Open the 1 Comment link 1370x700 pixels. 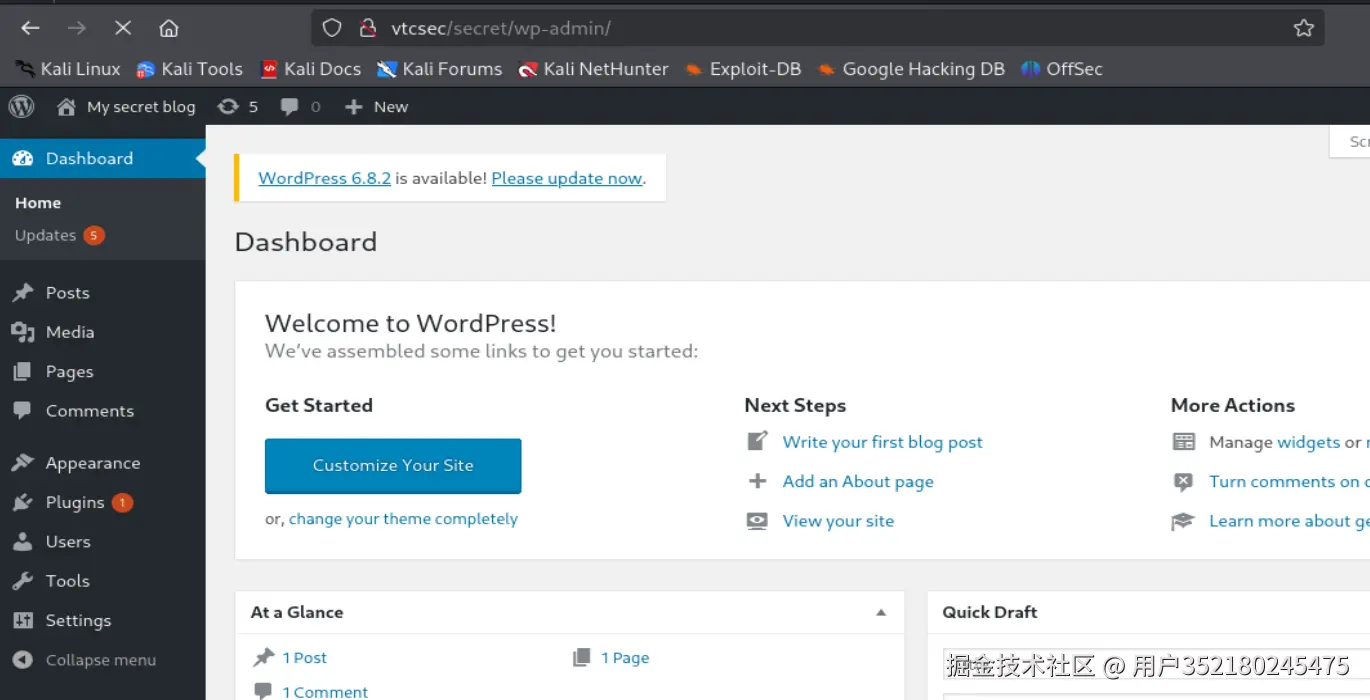[x=325, y=692]
